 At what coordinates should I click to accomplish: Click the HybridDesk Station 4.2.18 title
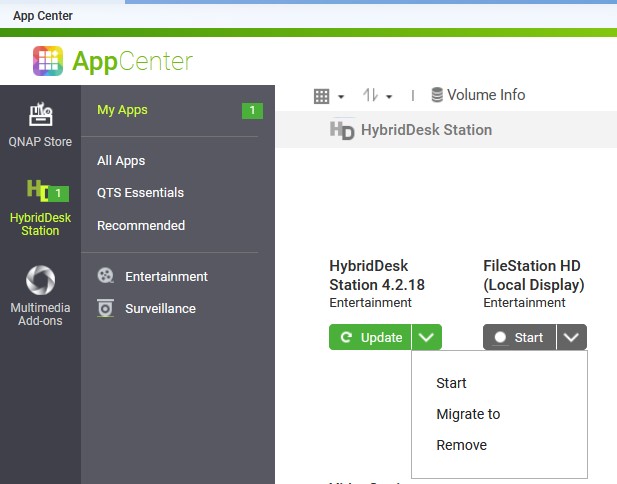tap(377, 275)
